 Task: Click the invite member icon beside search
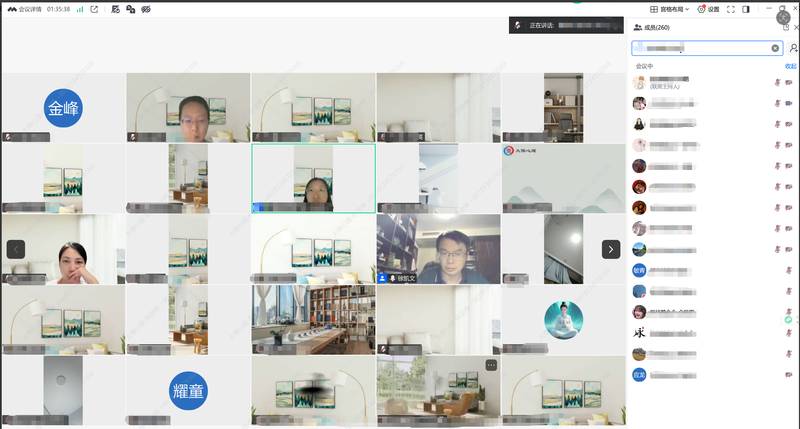pos(793,48)
